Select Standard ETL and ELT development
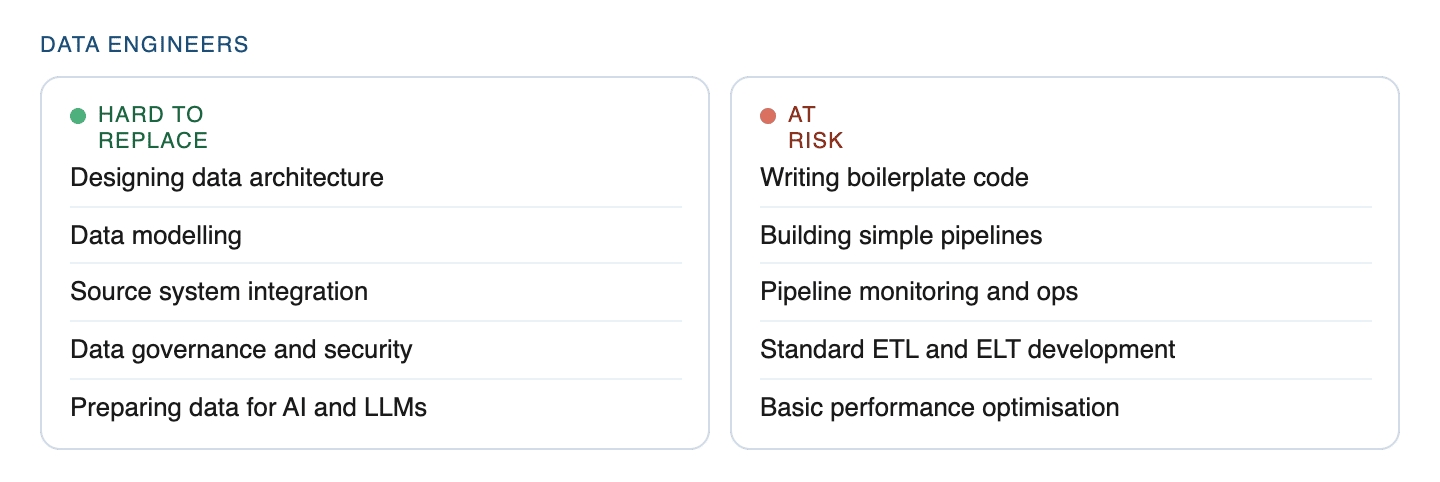This screenshot has height=482, width=1440. coord(967,350)
